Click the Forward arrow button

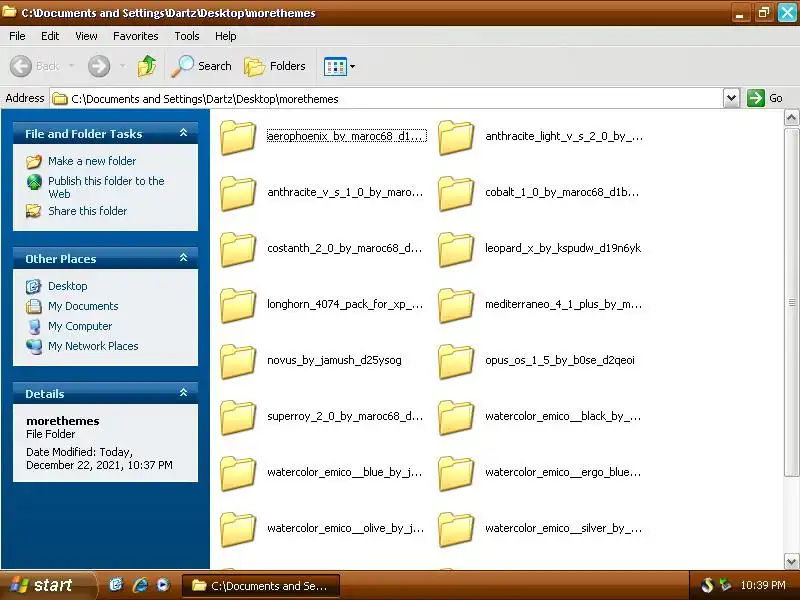point(98,66)
